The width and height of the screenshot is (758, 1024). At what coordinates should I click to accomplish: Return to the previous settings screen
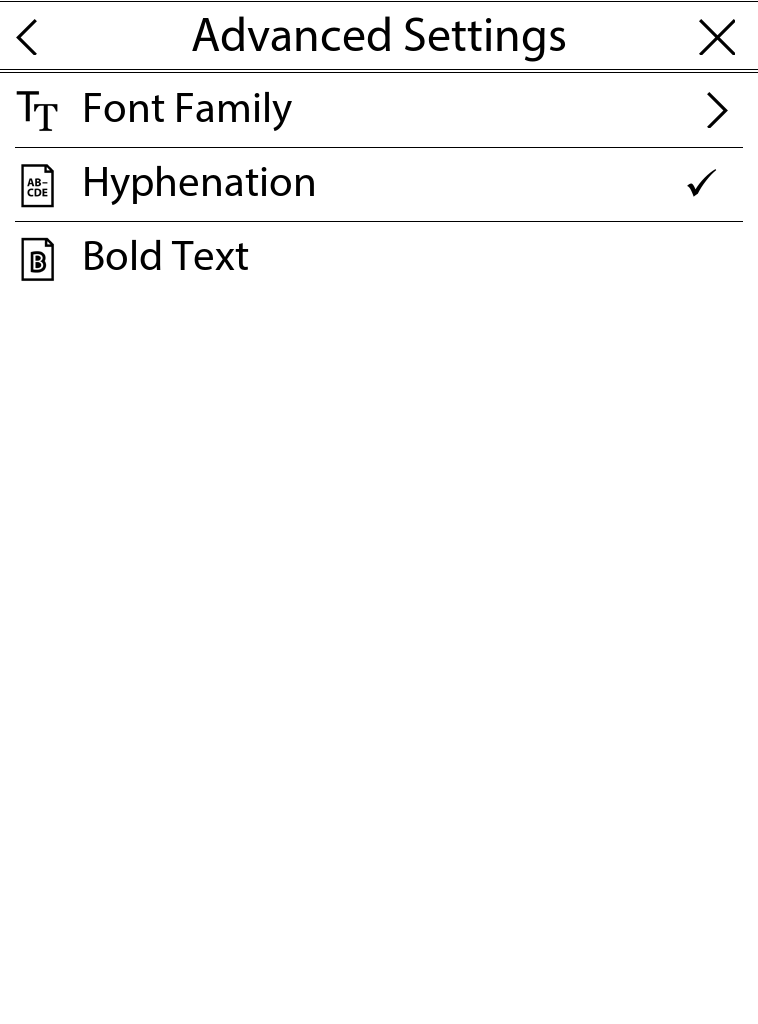pyautogui.click(x=28, y=38)
